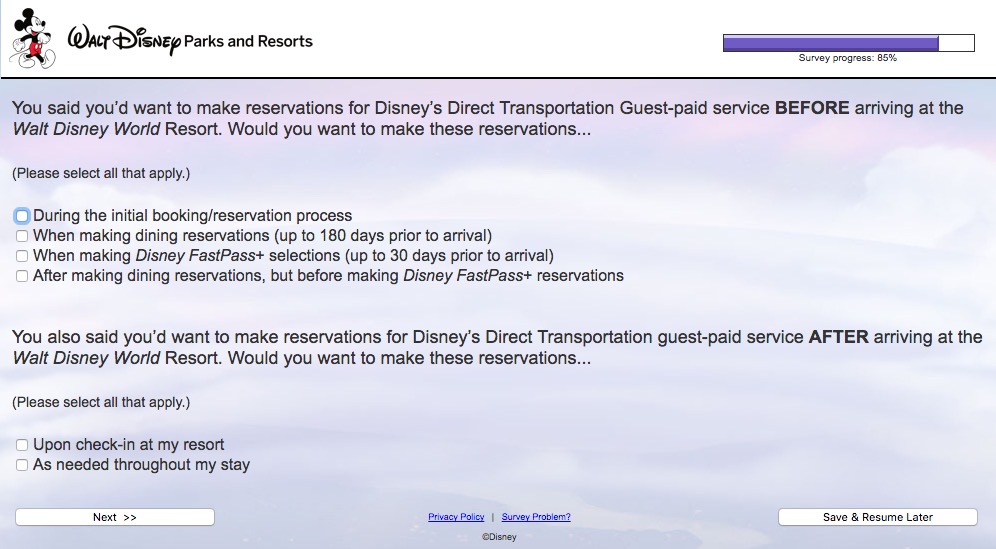Click first '(Please select all that apply.)' under BEFORE question
Screen dimensions: 996x549
coord(101,173)
